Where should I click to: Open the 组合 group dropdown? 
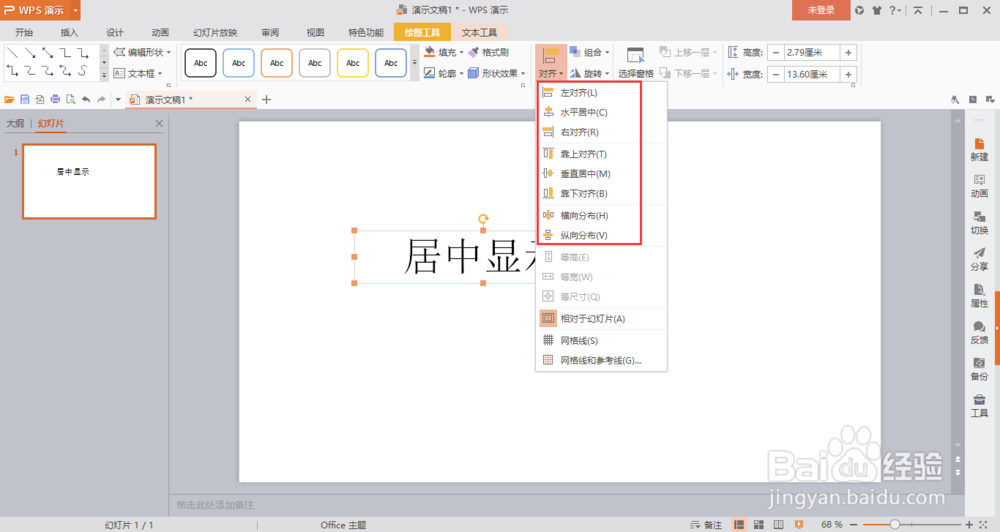pyautogui.click(x=589, y=52)
